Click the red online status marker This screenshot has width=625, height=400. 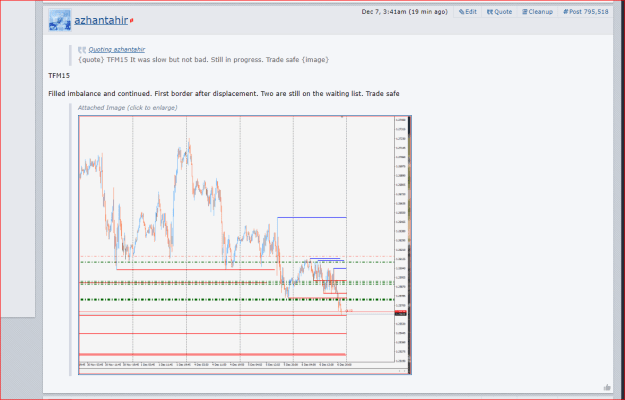132,21
